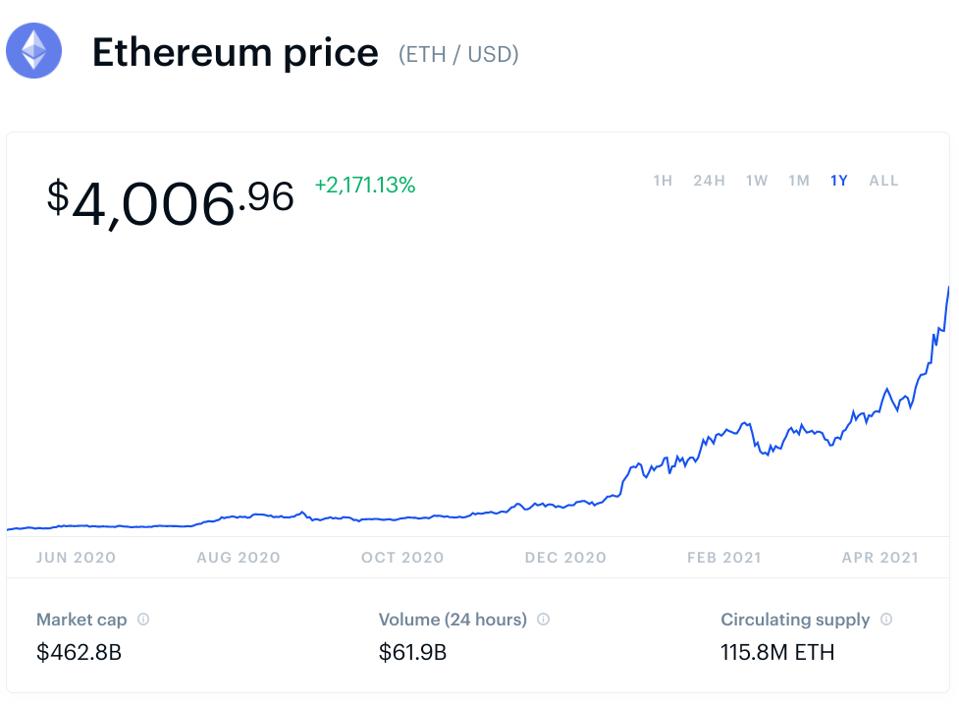Screen dimensions: 959x704
Task: Select the 1W time range
Action: tap(756, 181)
